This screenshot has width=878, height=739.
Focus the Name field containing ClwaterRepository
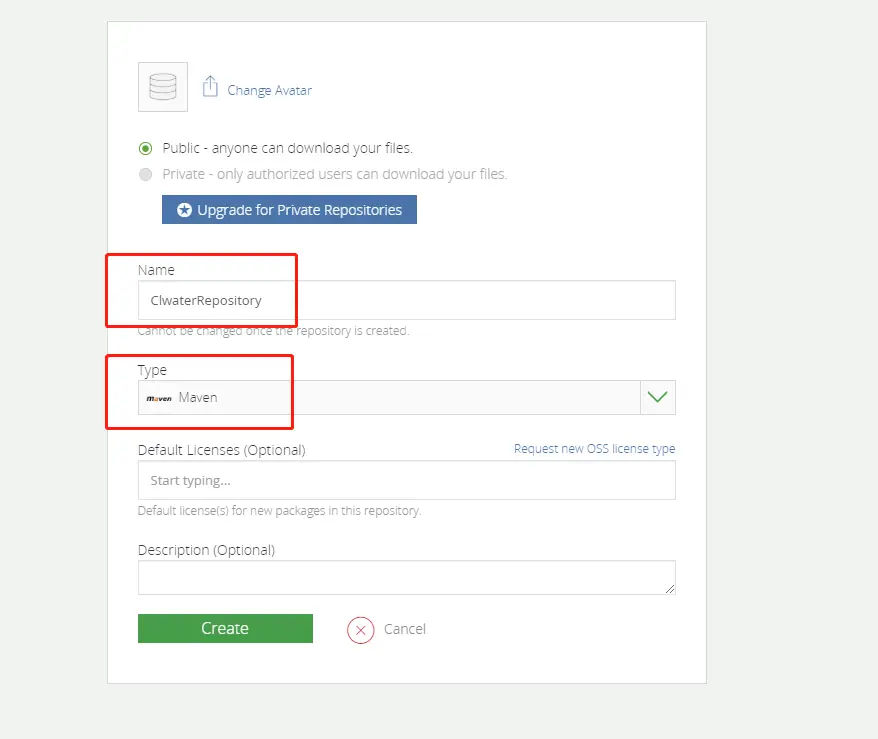pos(406,300)
